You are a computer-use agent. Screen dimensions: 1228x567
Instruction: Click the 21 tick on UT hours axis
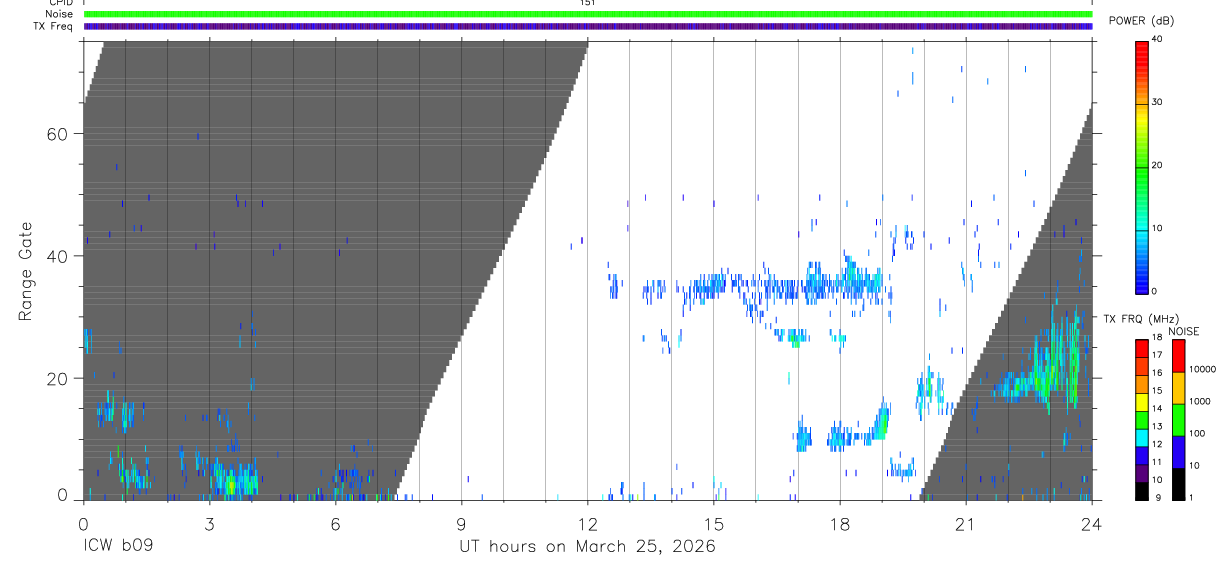[x=966, y=523]
